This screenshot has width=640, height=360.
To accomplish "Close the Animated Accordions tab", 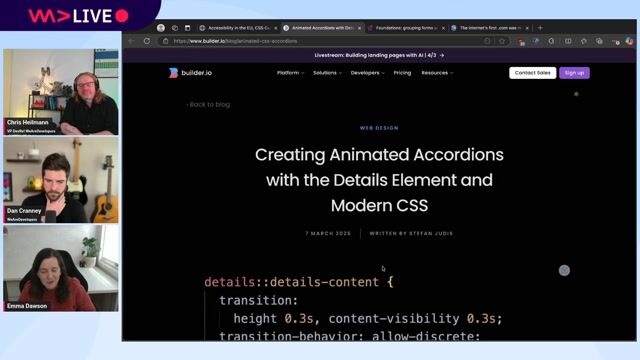I will pyautogui.click(x=359, y=28).
